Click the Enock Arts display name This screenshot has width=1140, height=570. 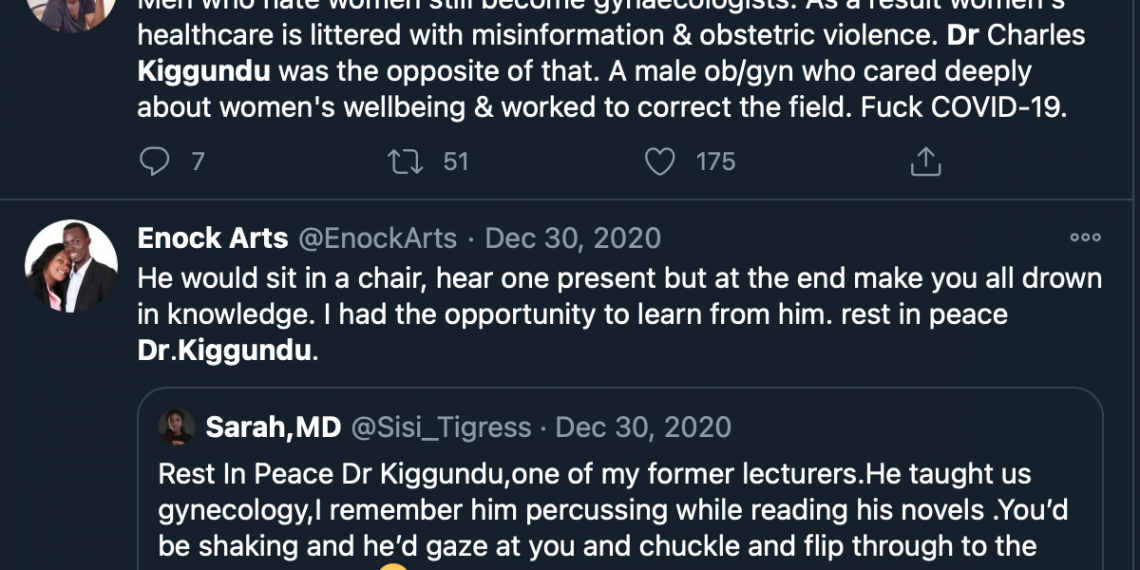point(213,238)
